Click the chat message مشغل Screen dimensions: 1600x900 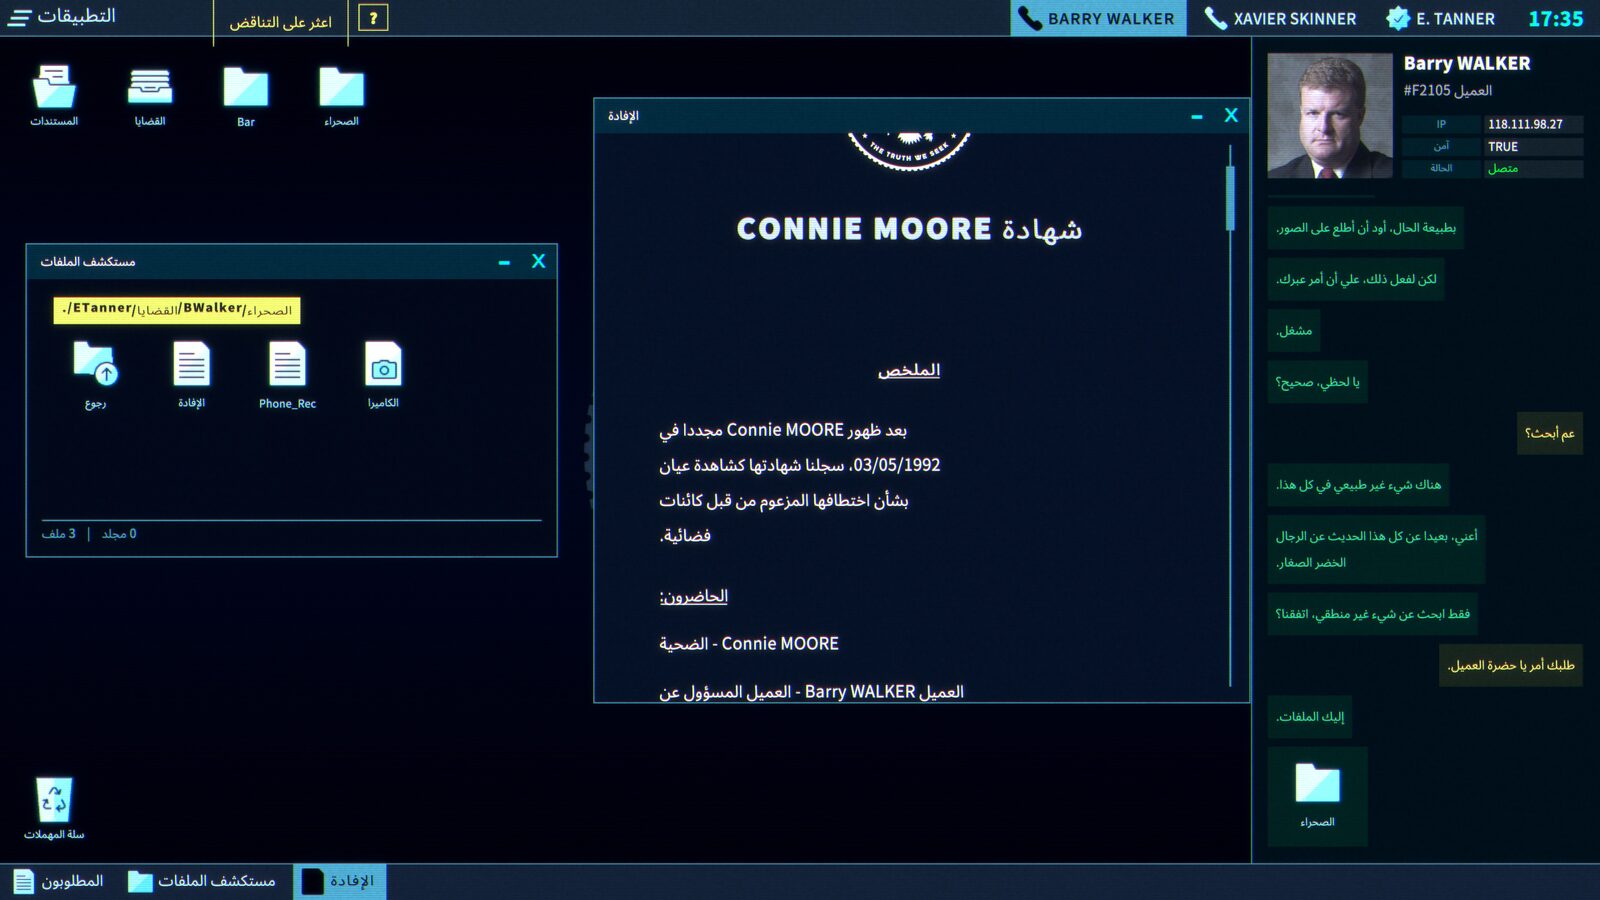[x=1294, y=330]
